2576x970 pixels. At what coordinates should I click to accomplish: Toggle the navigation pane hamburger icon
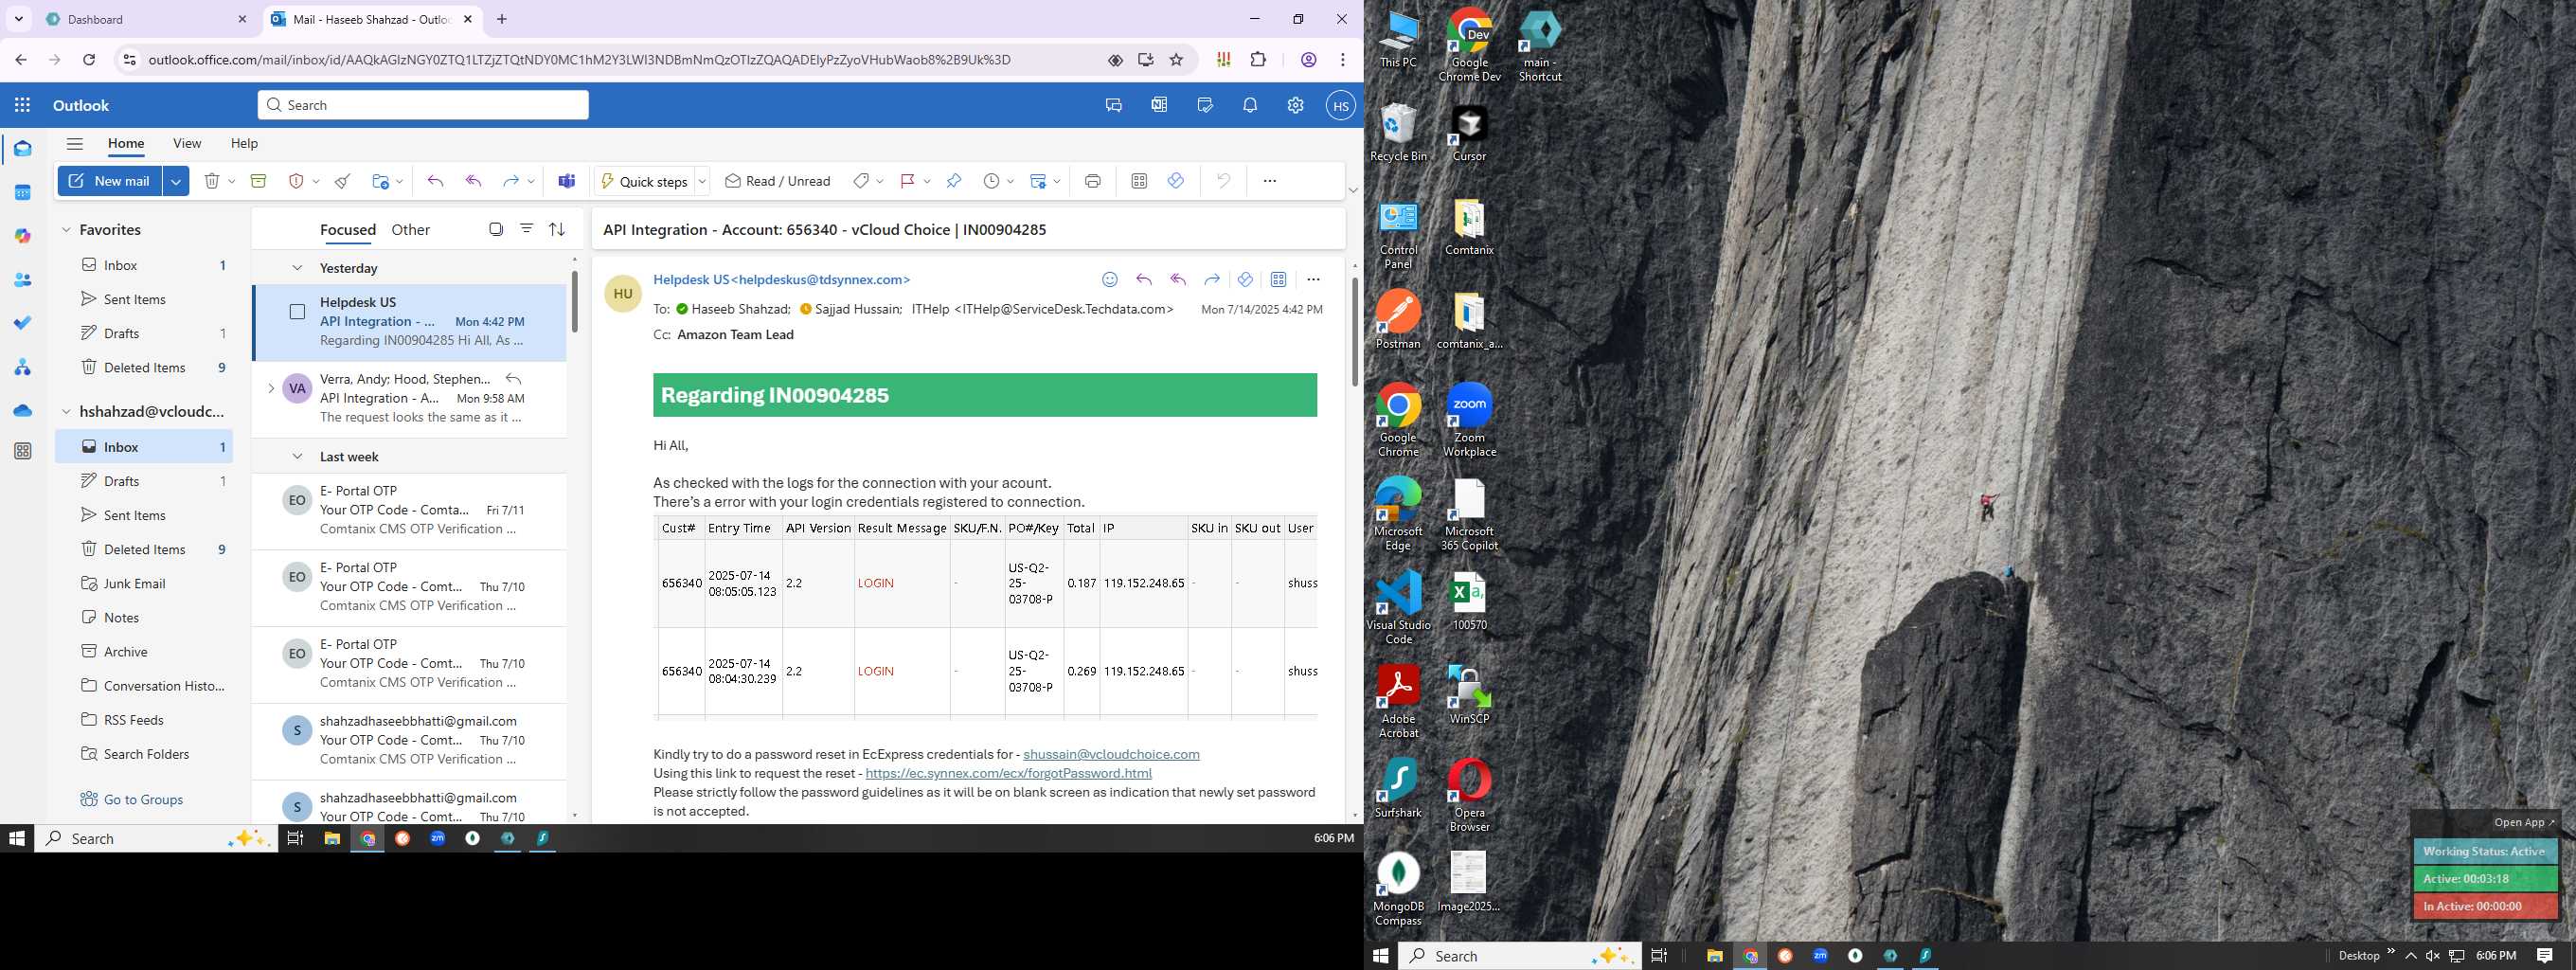[75, 144]
